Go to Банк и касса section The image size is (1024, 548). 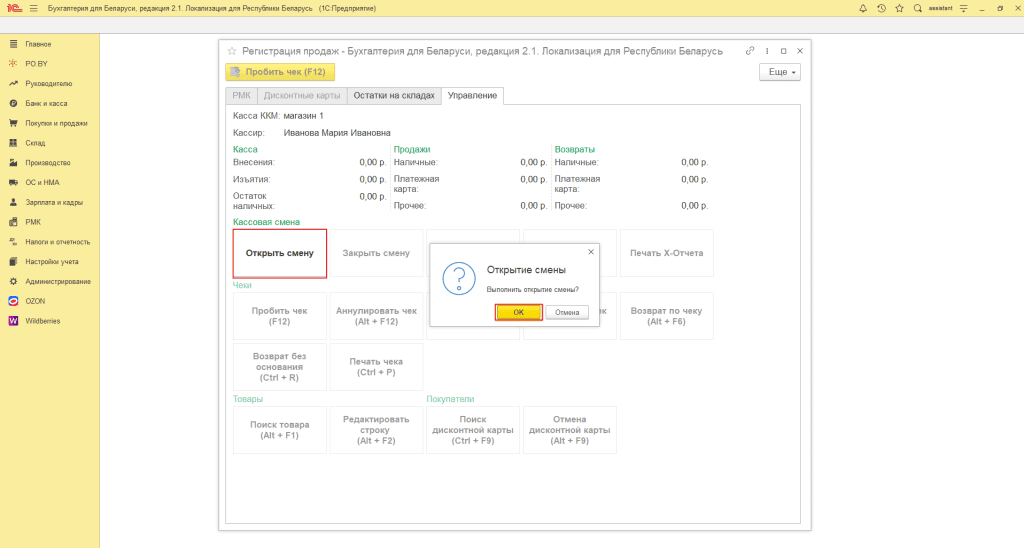[46, 103]
